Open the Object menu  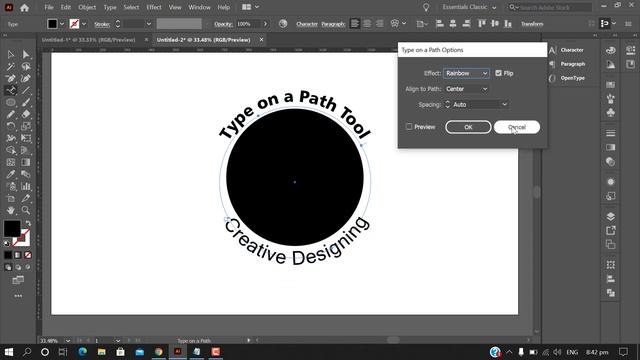click(87, 7)
